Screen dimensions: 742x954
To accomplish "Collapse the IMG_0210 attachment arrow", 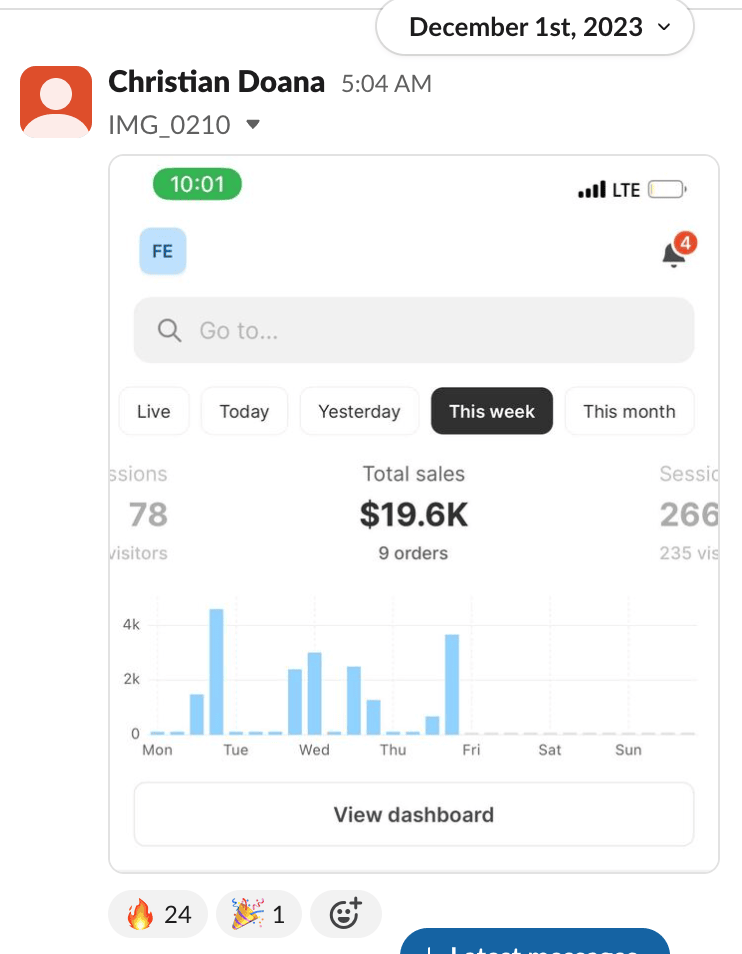I will pyautogui.click(x=253, y=125).
